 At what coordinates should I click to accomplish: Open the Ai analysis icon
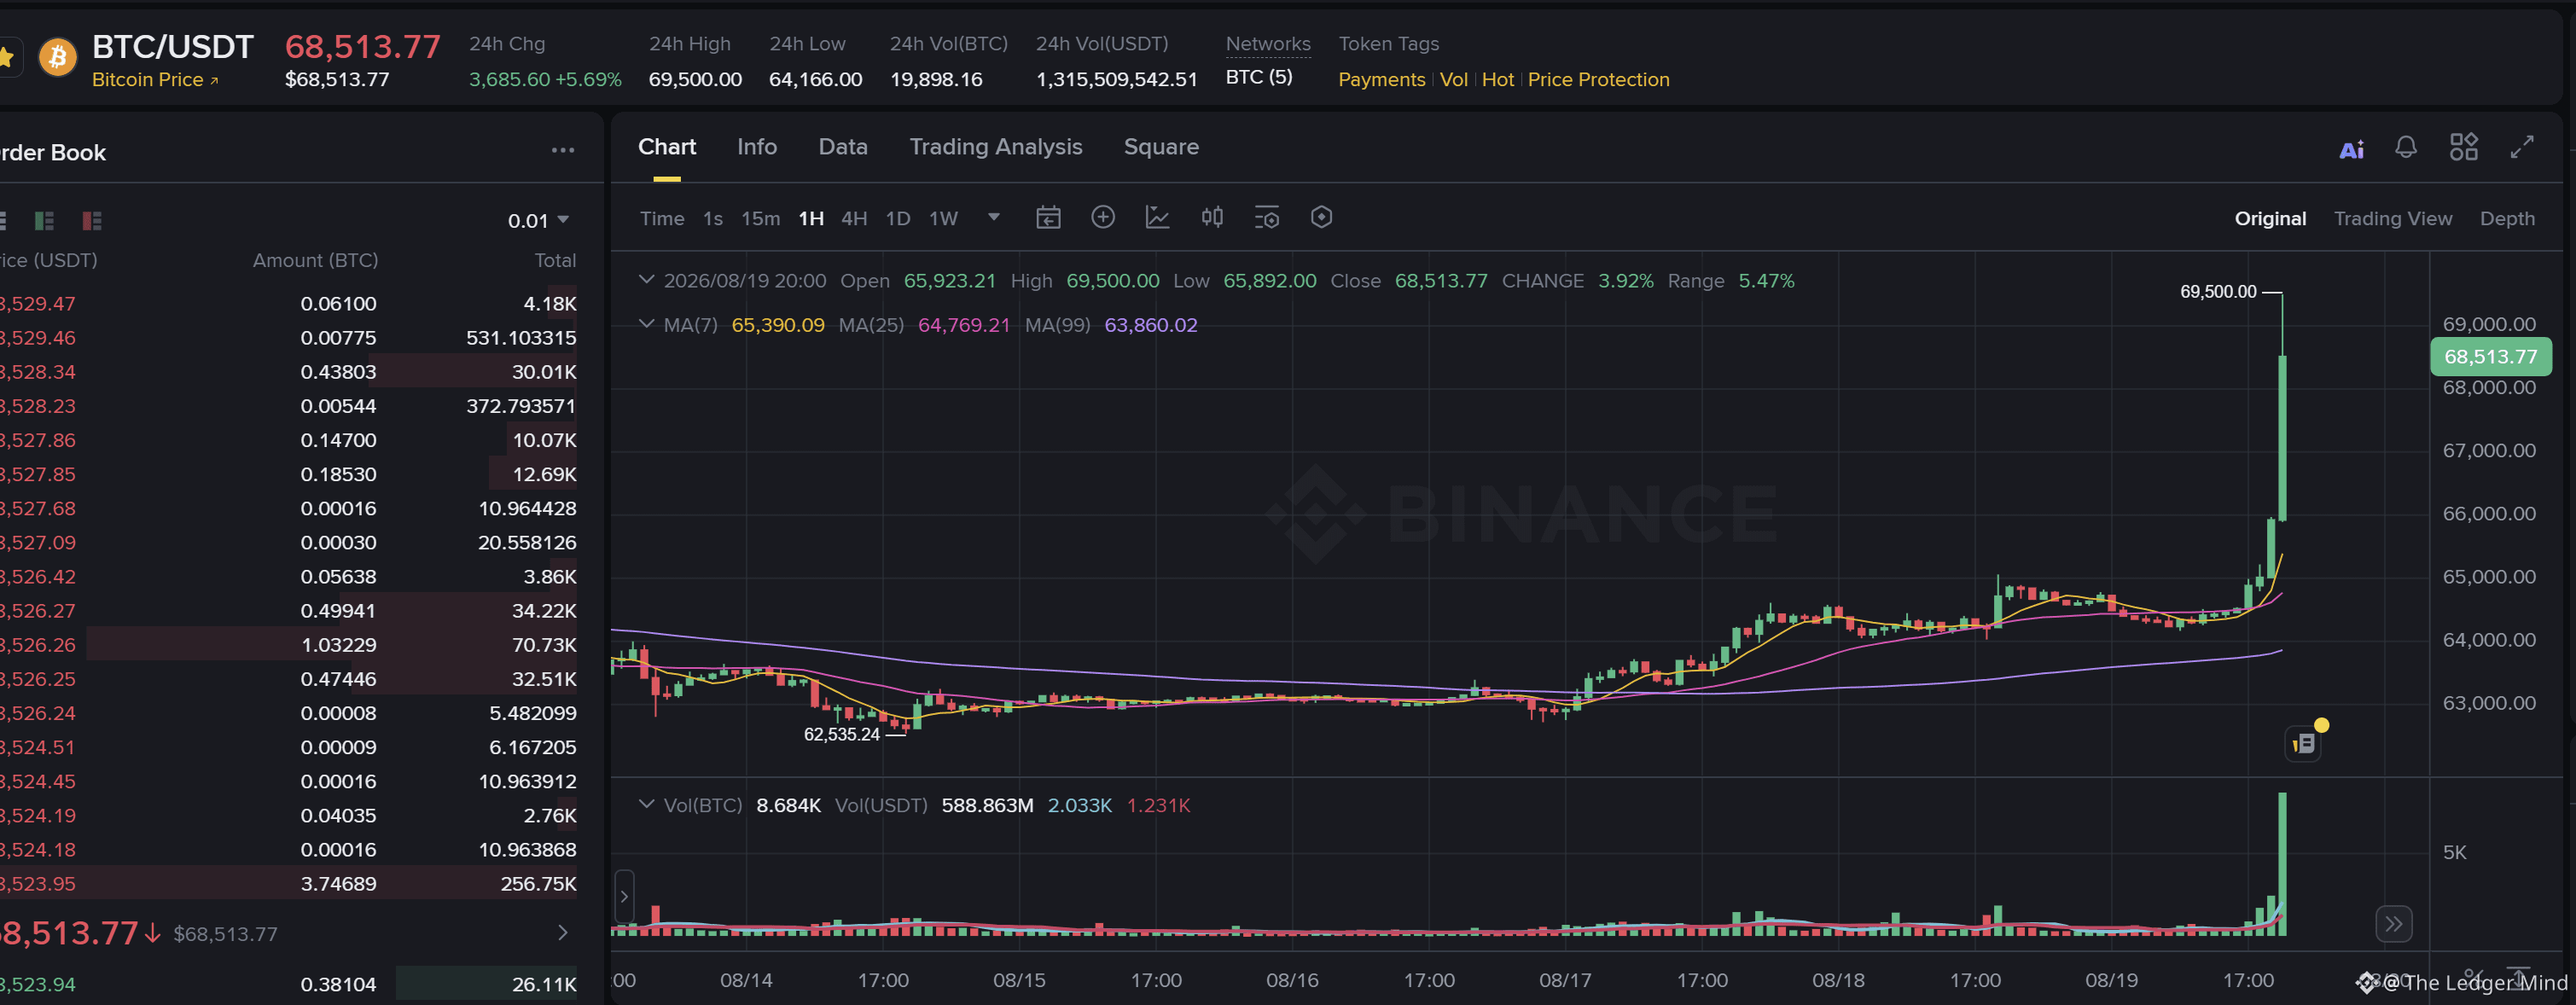coord(2351,149)
